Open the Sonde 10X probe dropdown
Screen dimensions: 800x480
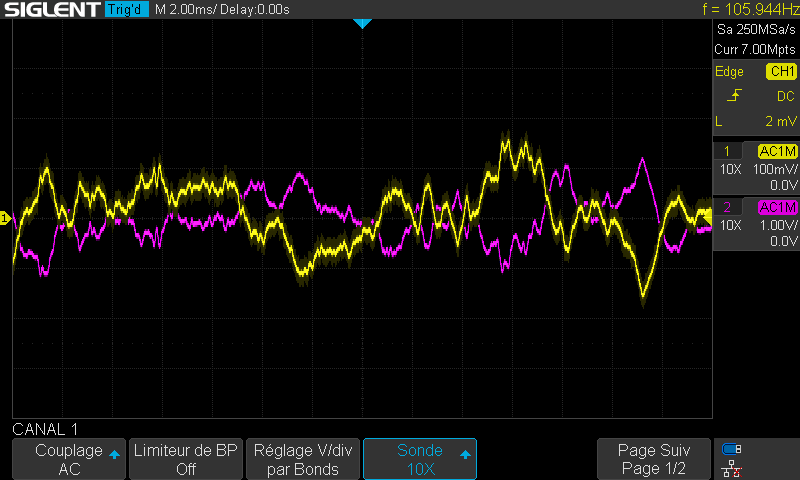tap(419, 459)
